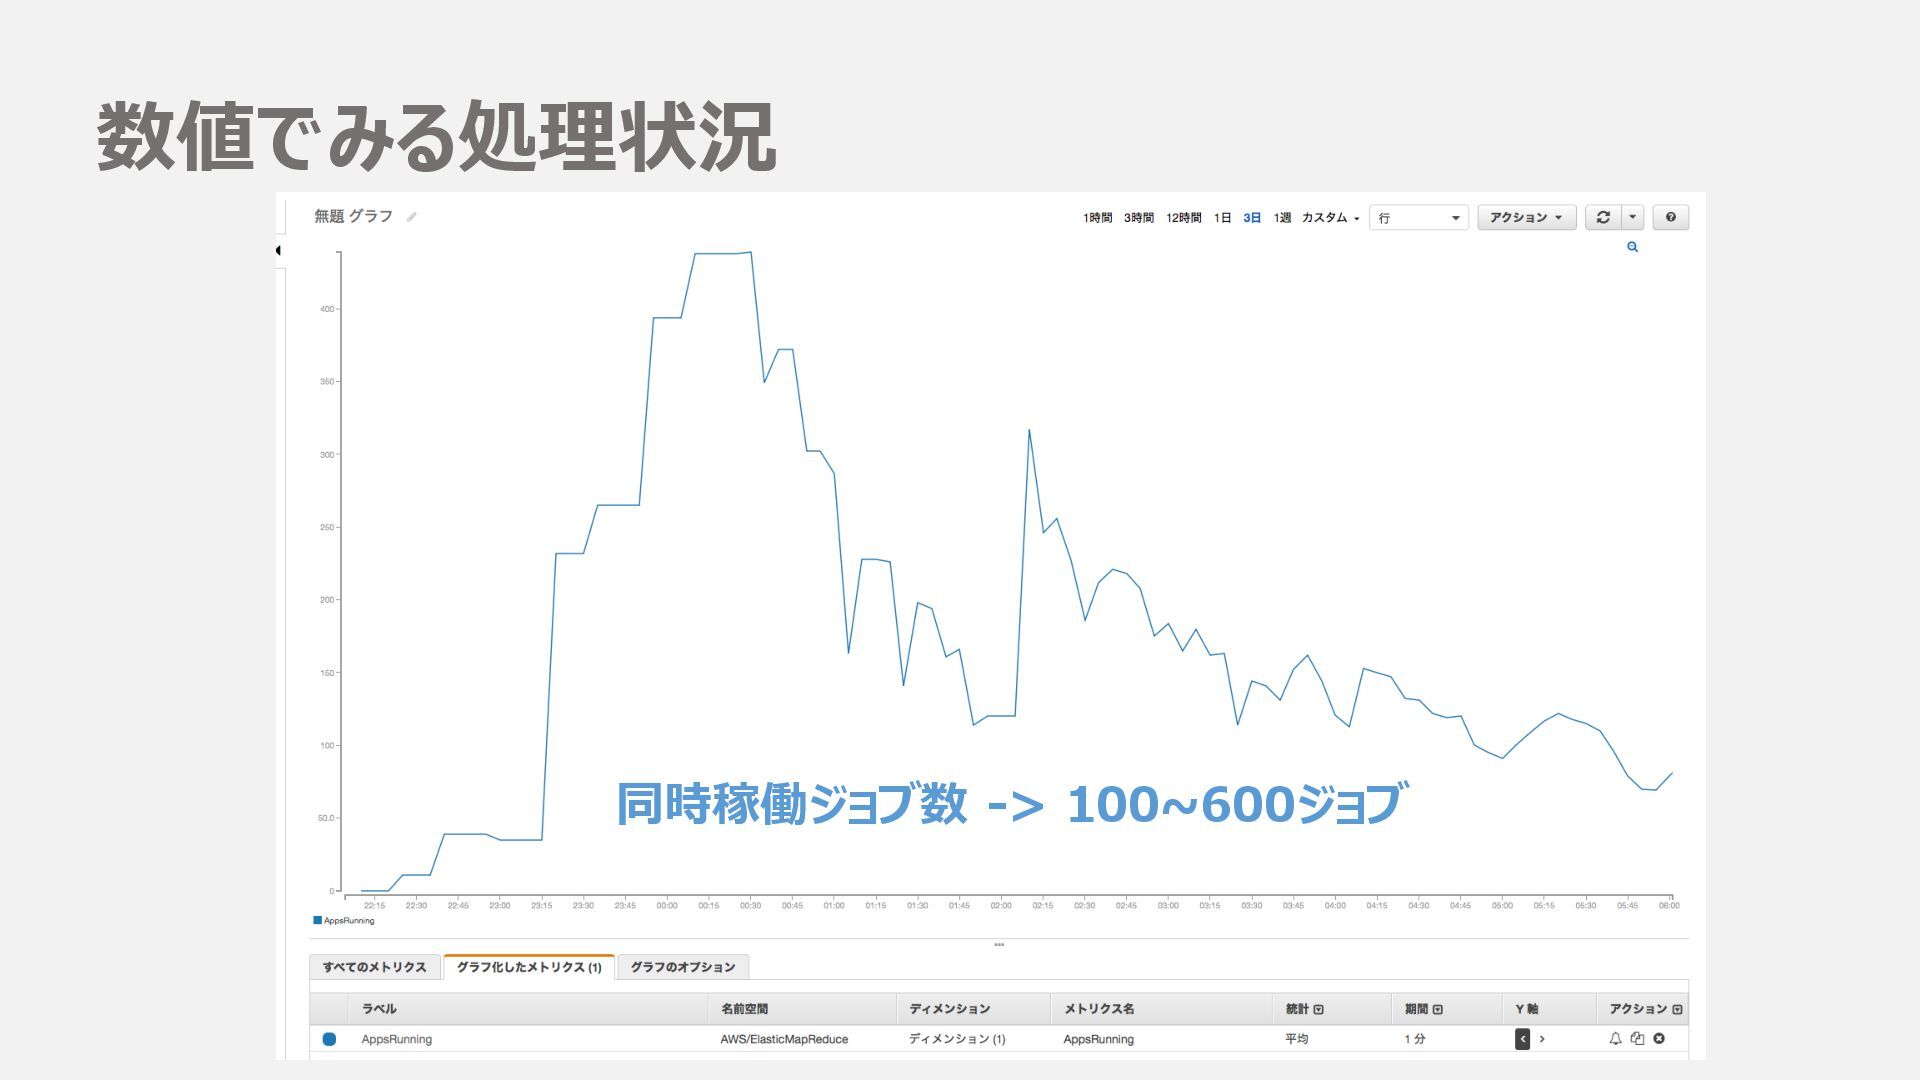
Task: Move AppsRunning to the right Y axis
Action: 1542,1039
